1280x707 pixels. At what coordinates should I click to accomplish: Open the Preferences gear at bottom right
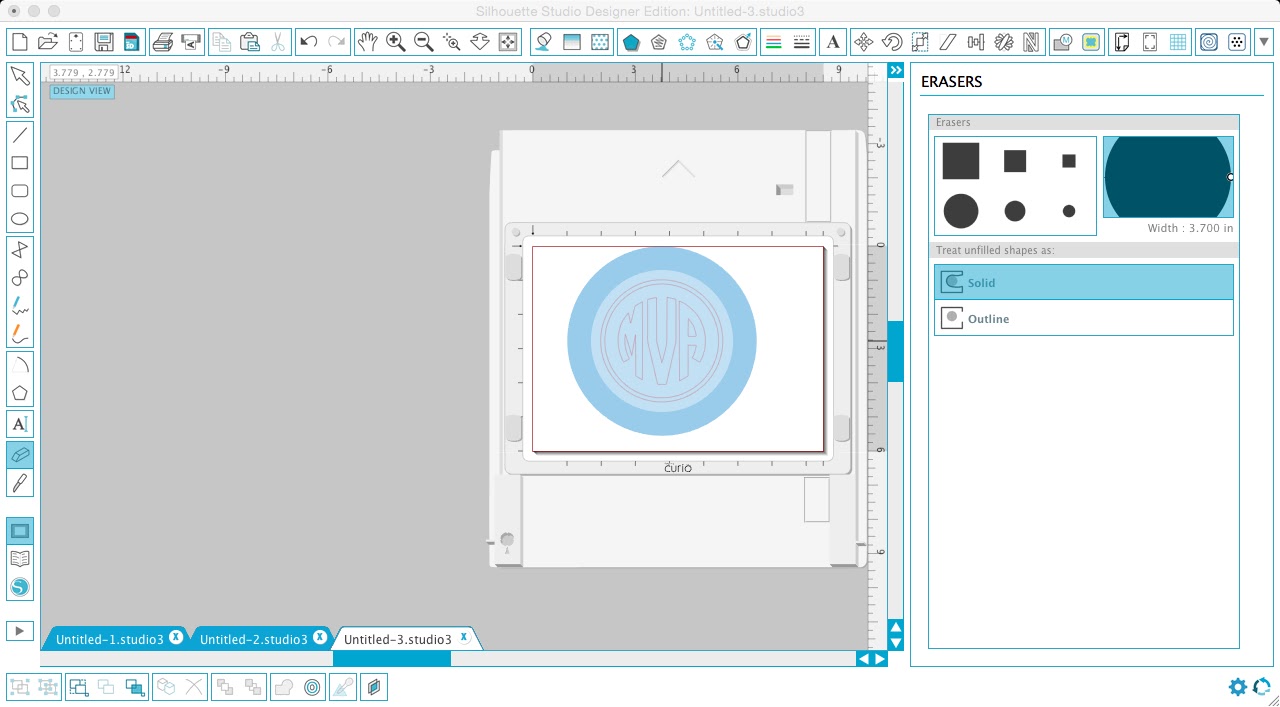click(1238, 687)
